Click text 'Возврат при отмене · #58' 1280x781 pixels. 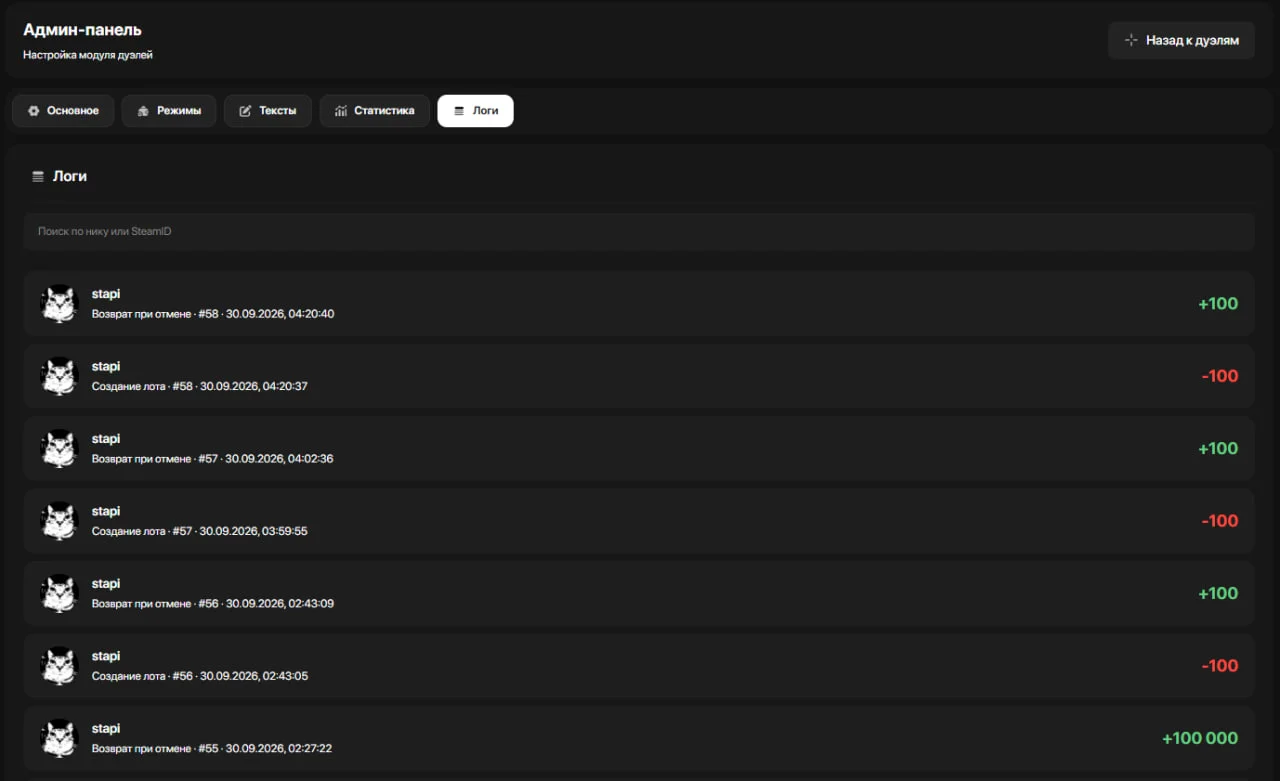point(155,314)
